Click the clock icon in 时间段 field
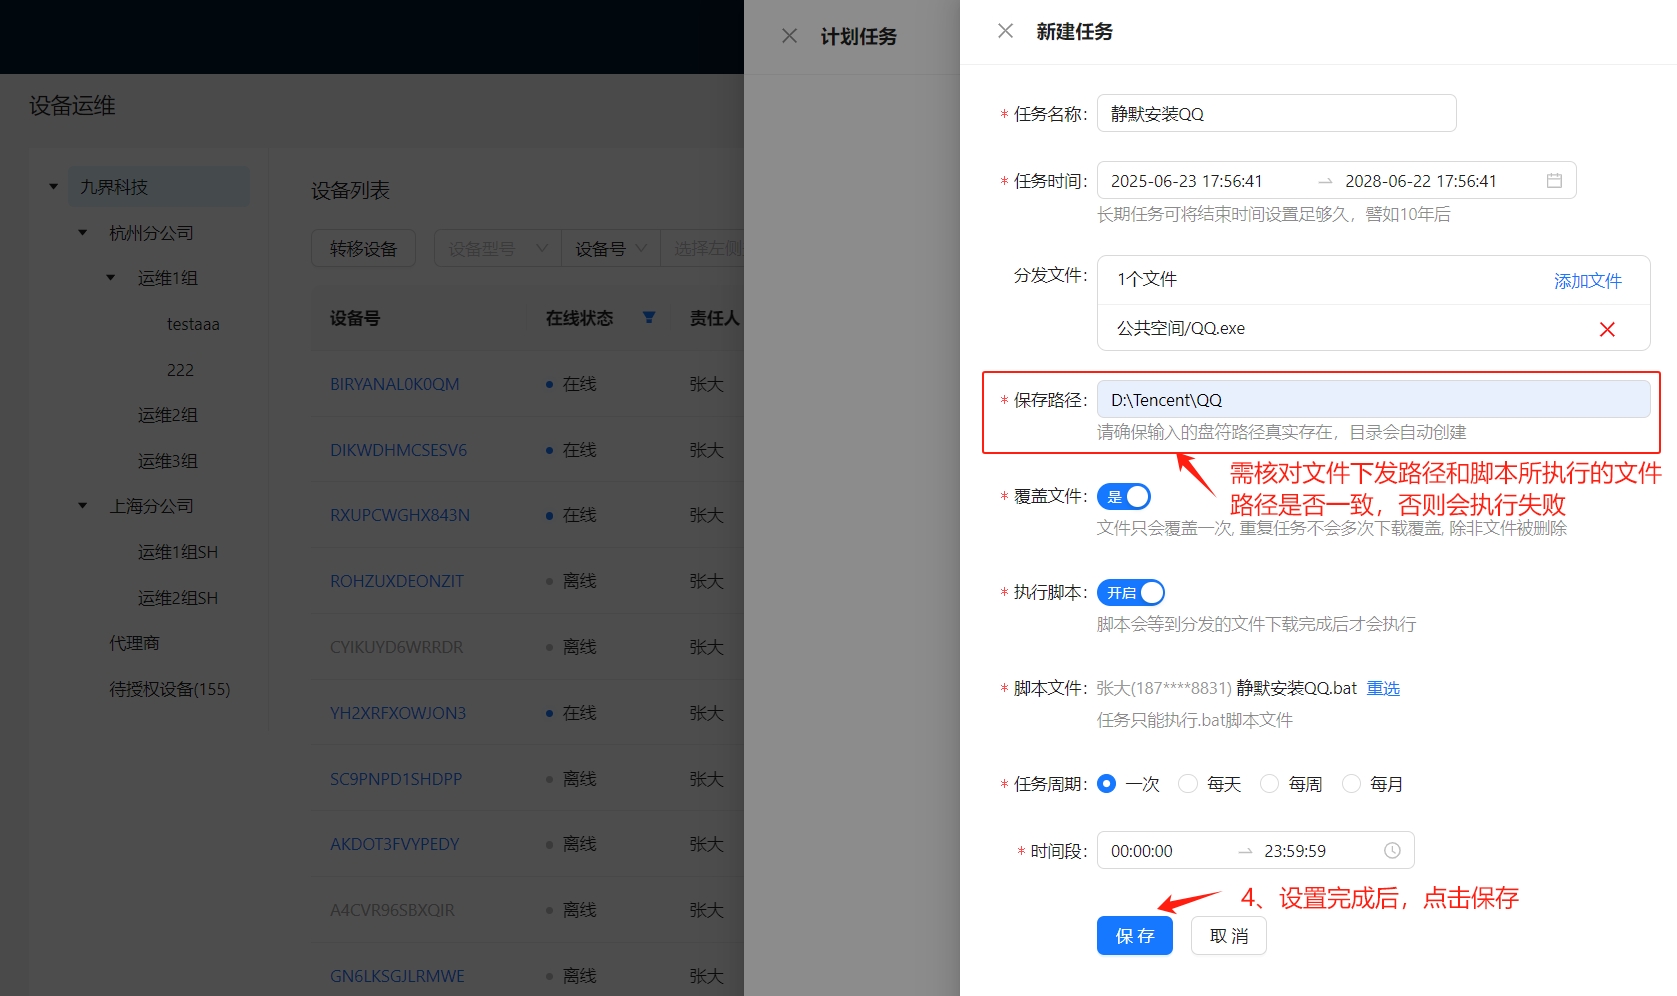Image resolution: width=1677 pixels, height=996 pixels. coord(1392,851)
